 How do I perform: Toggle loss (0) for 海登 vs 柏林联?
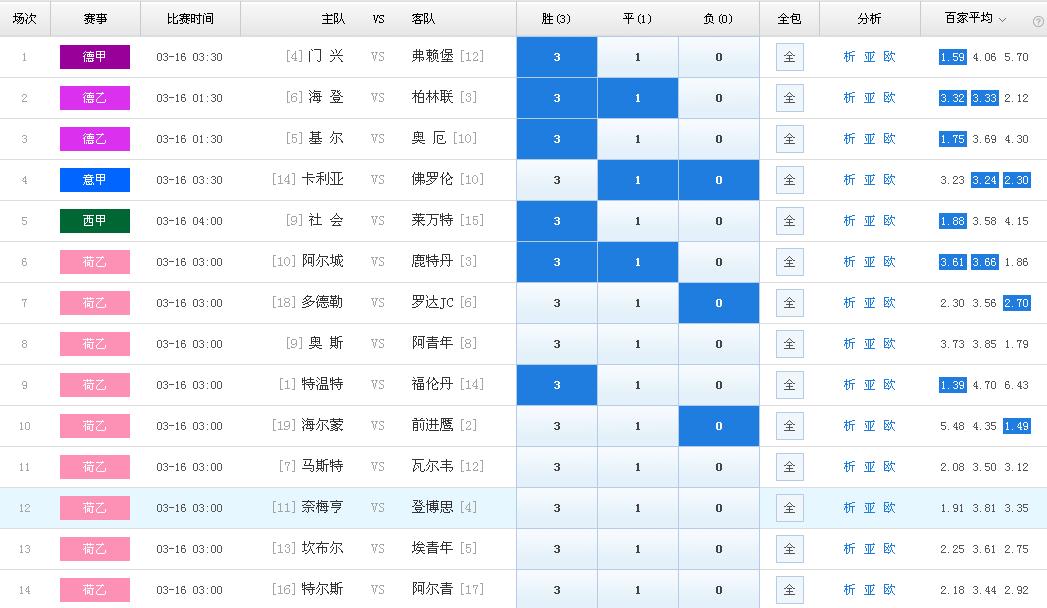[x=718, y=98]
